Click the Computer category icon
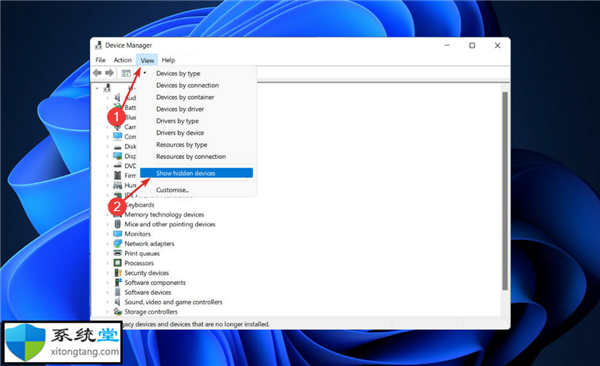The image size is (600, 366). coord(117,136)
